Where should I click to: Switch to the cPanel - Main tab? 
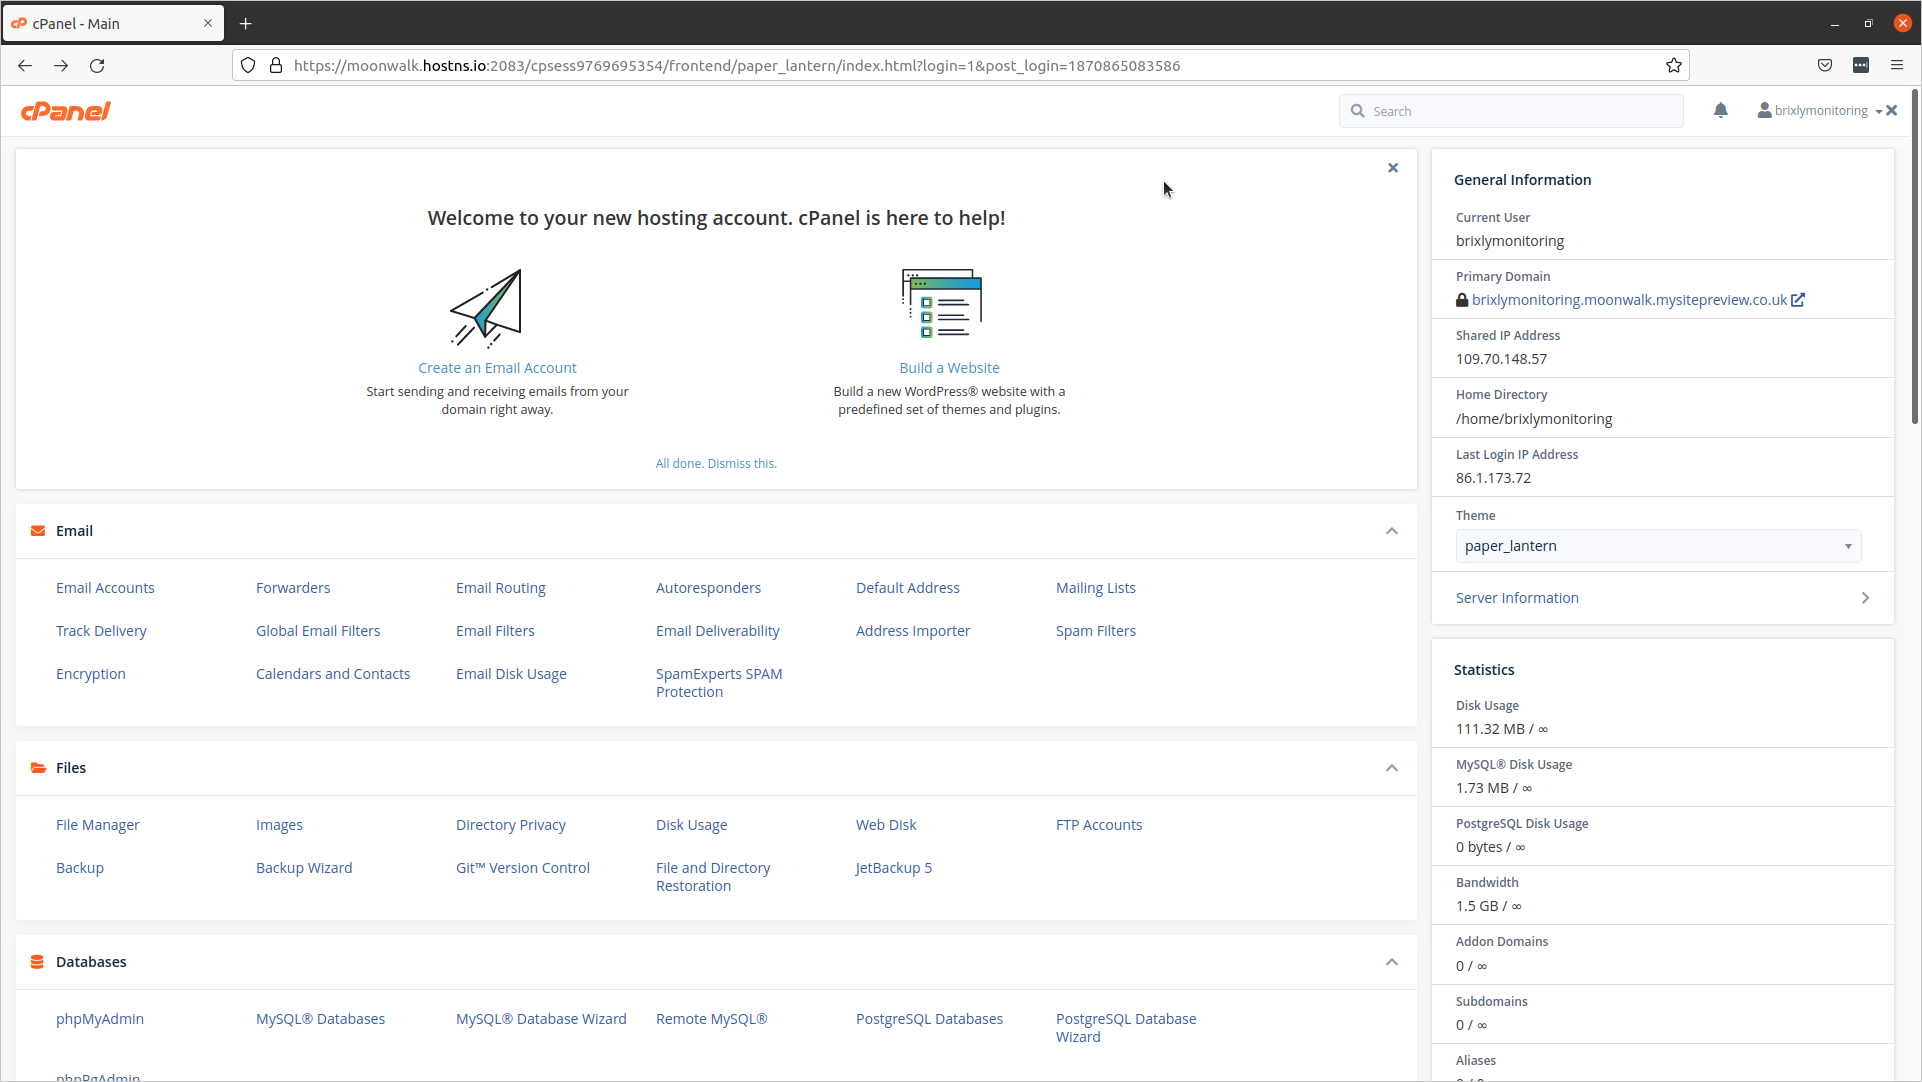point(113,23)
